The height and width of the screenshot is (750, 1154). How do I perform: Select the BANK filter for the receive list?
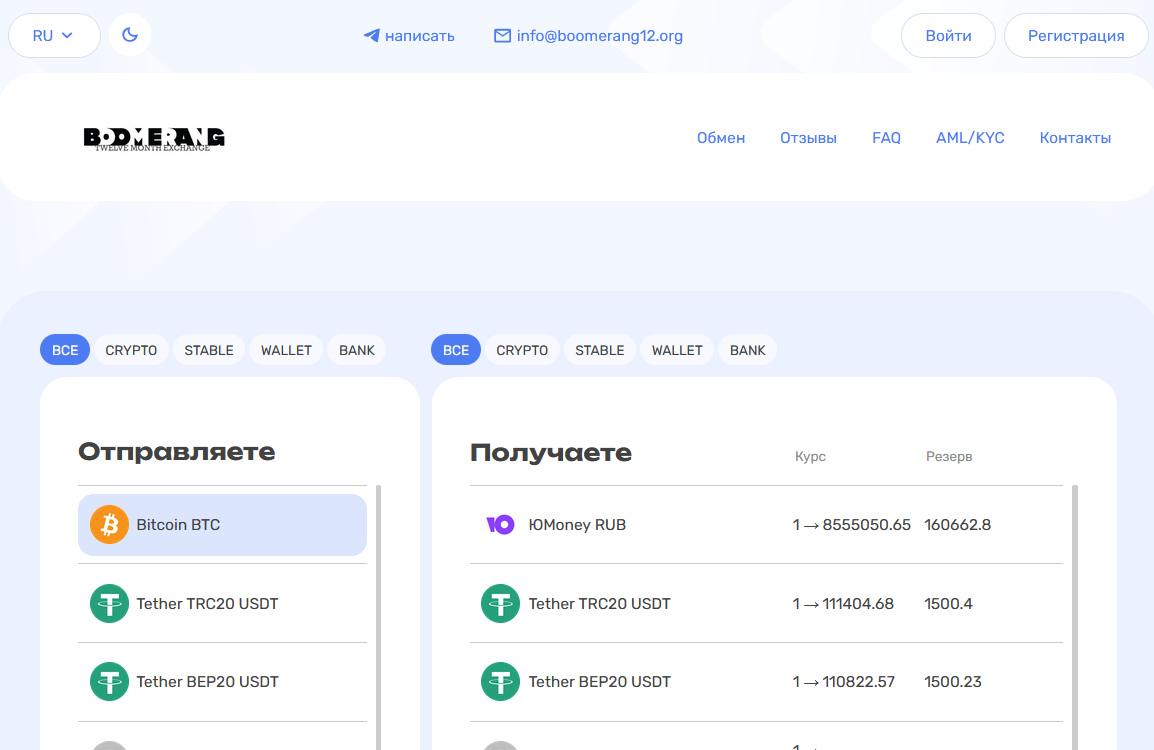pyautogui.click(x=747, y=350)
